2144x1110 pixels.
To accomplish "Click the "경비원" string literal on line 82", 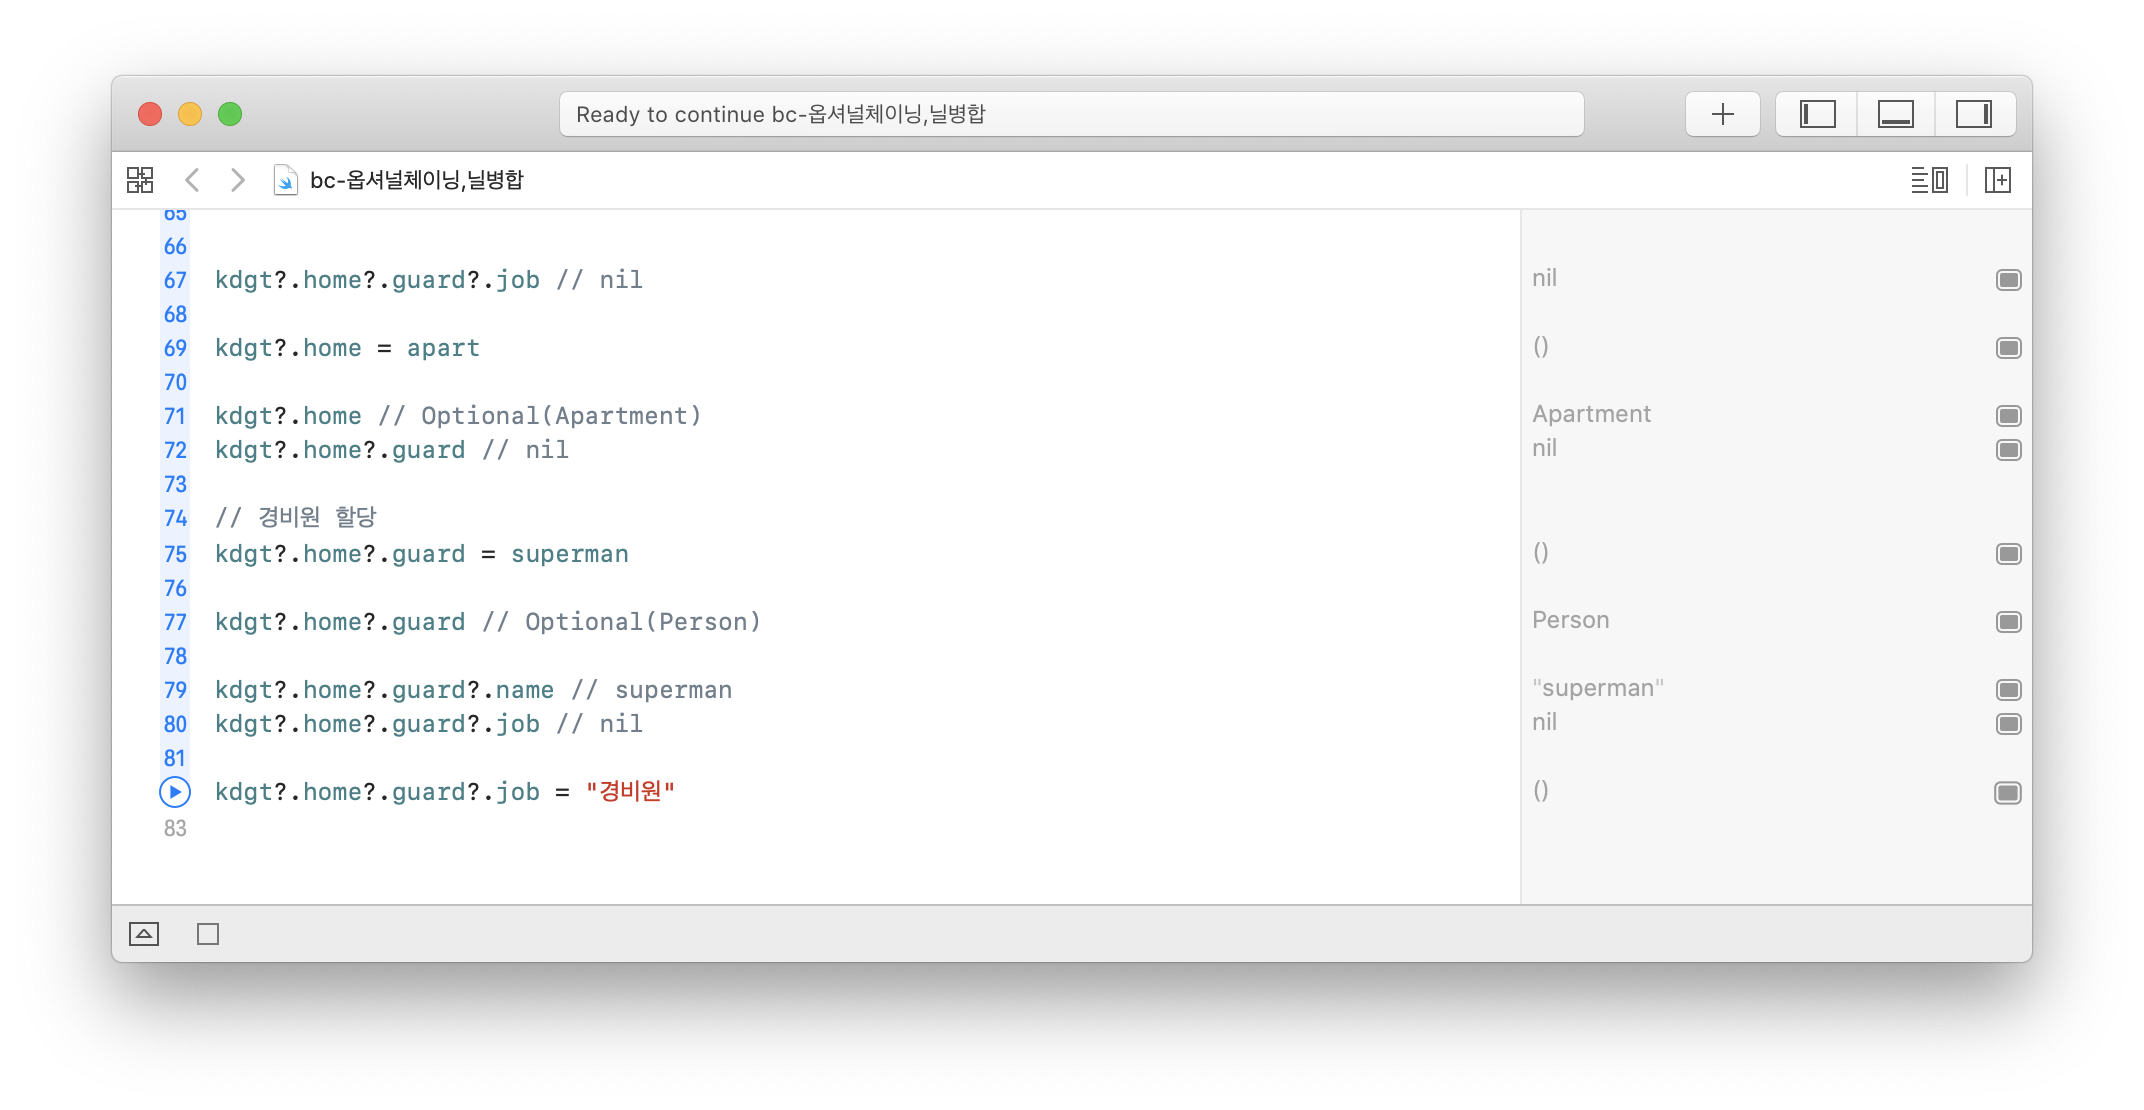I will click(x=630, y=792).
